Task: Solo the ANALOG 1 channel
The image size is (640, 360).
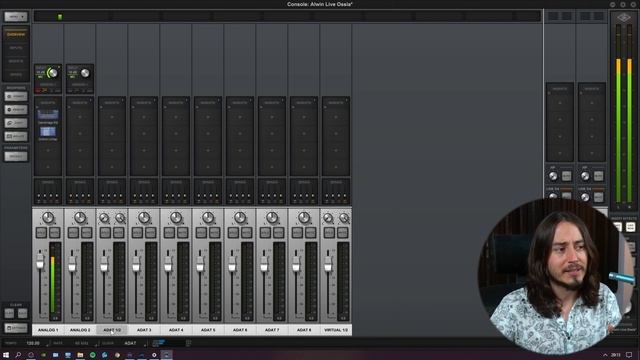Action: [x=41, y=232]
